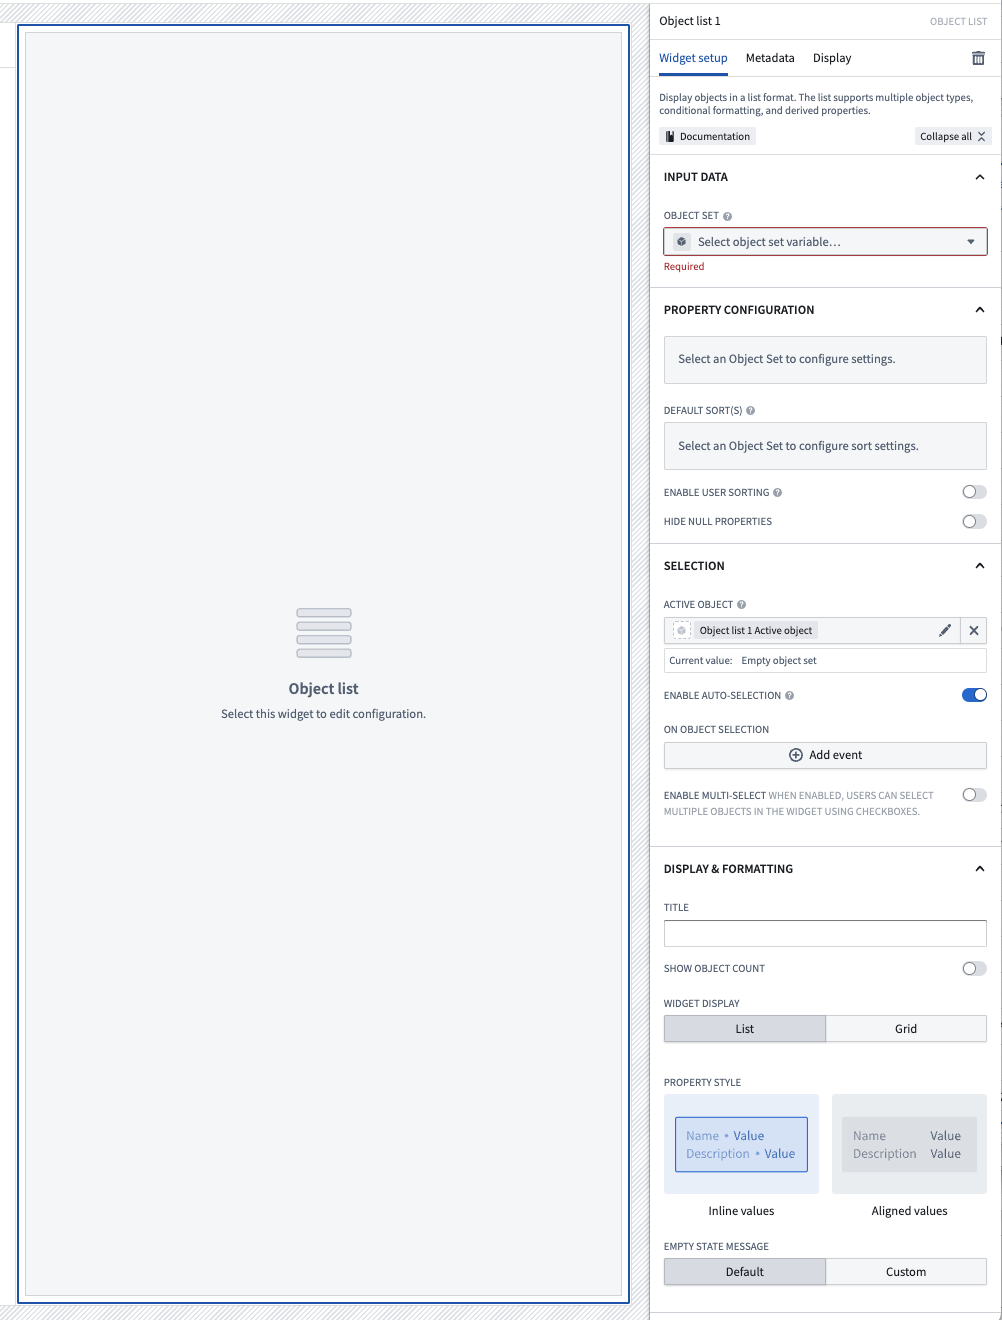Screen dimensions: 1002x1320
Task: Select Grid widget display option
Action: pyautogui.click(x=906, y=1029)
